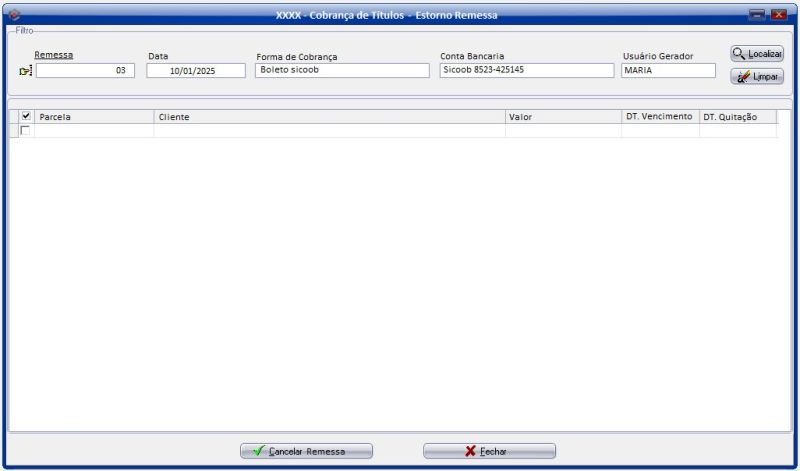800x471 pixels.
Task: Click the DT. Quitação column header
Action: (x=738, y=117)
